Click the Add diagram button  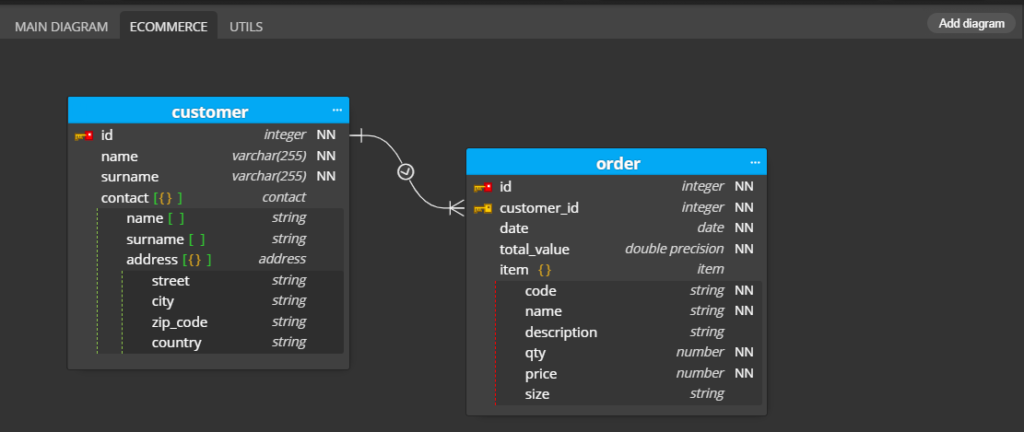pyautogui.click(x=971, y=23)
